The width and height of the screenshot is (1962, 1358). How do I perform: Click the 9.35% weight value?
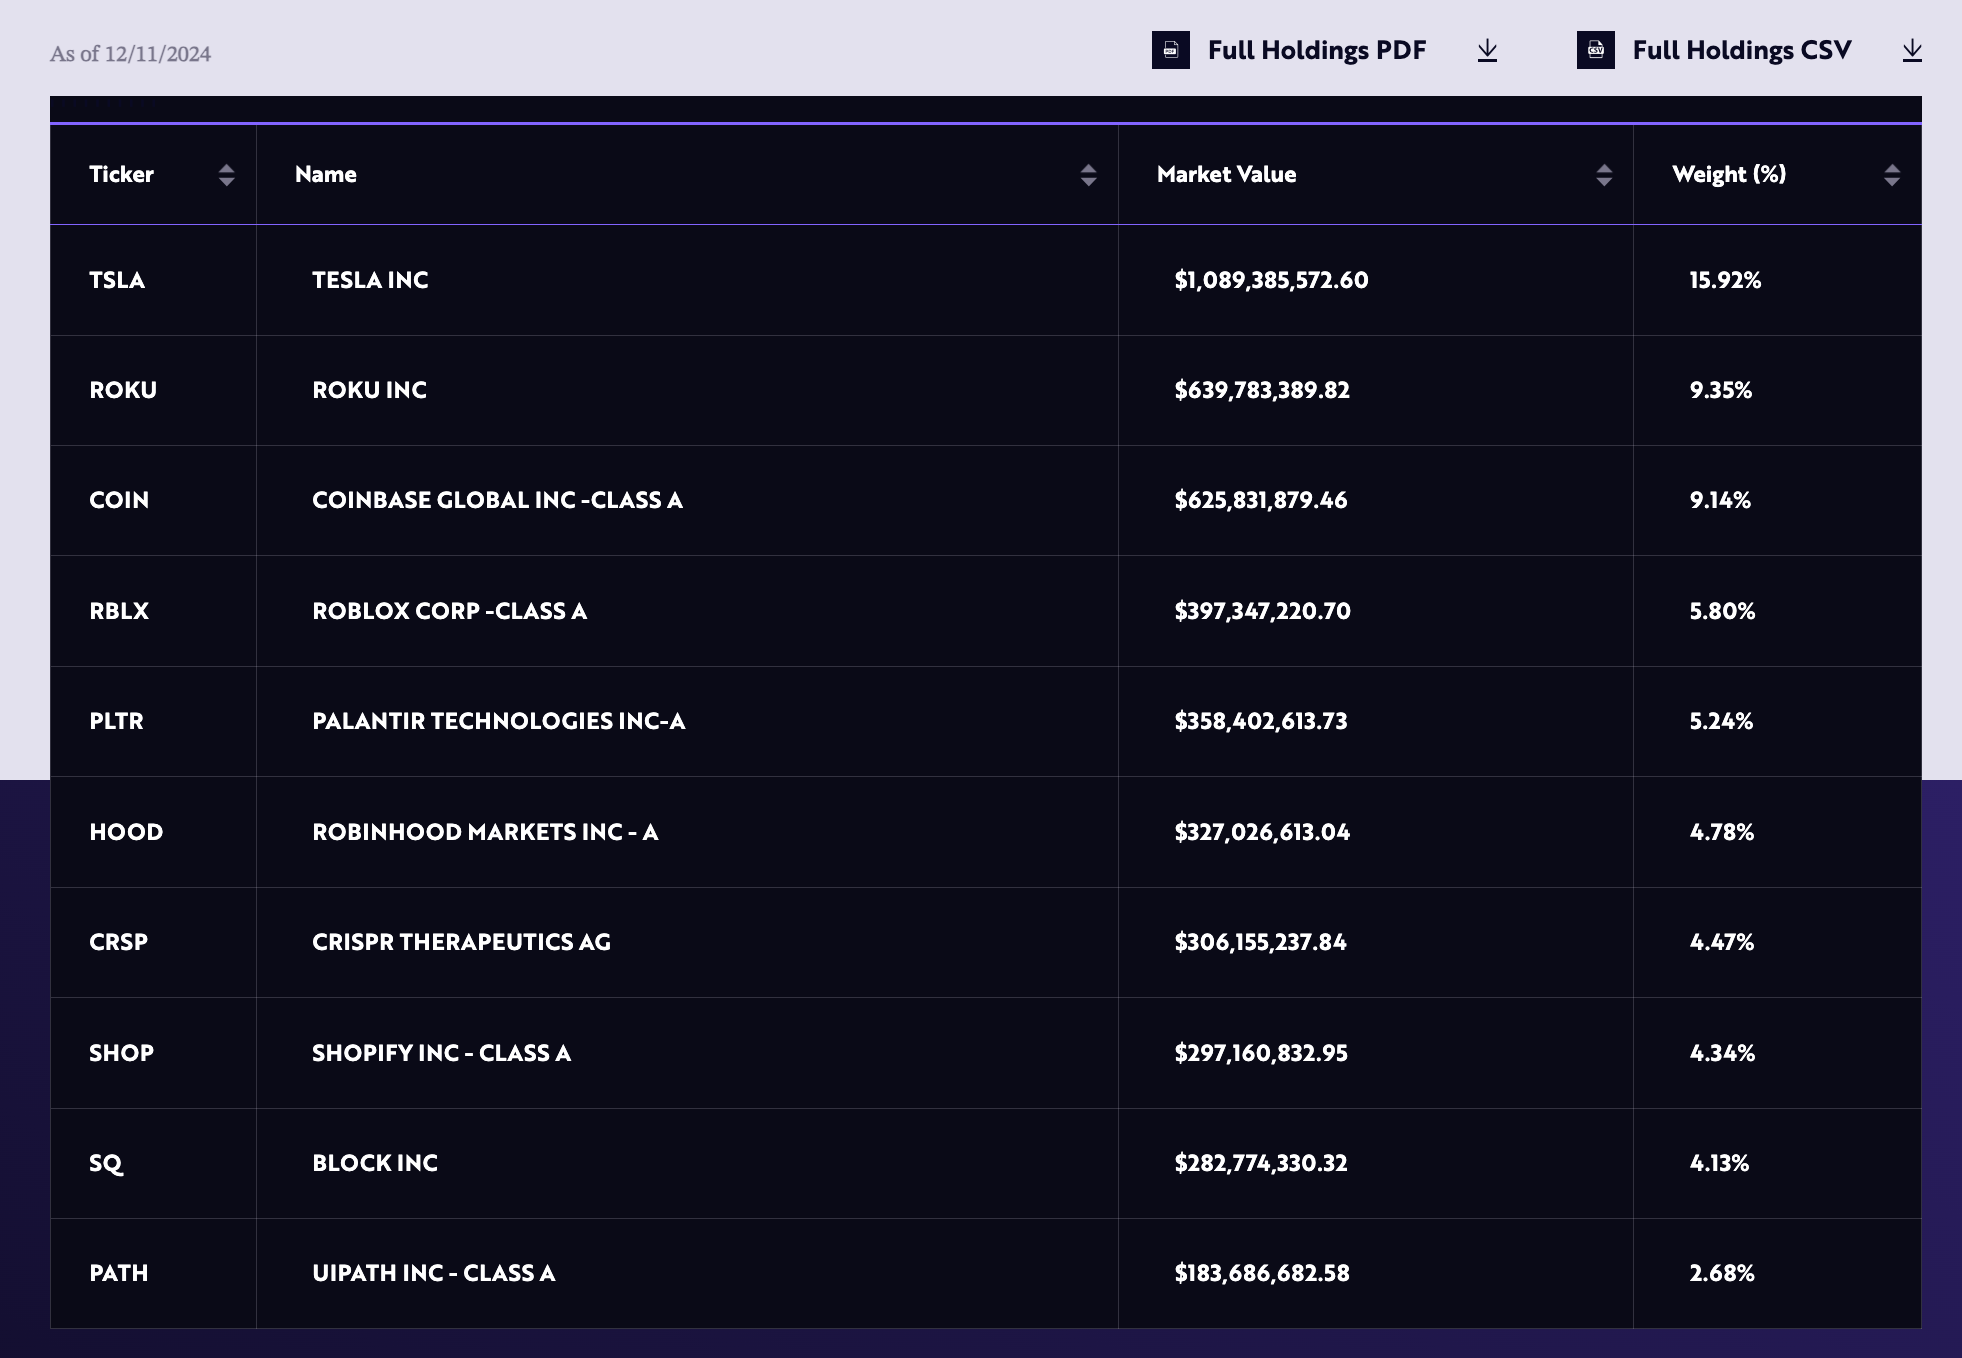pos(1721,390)
